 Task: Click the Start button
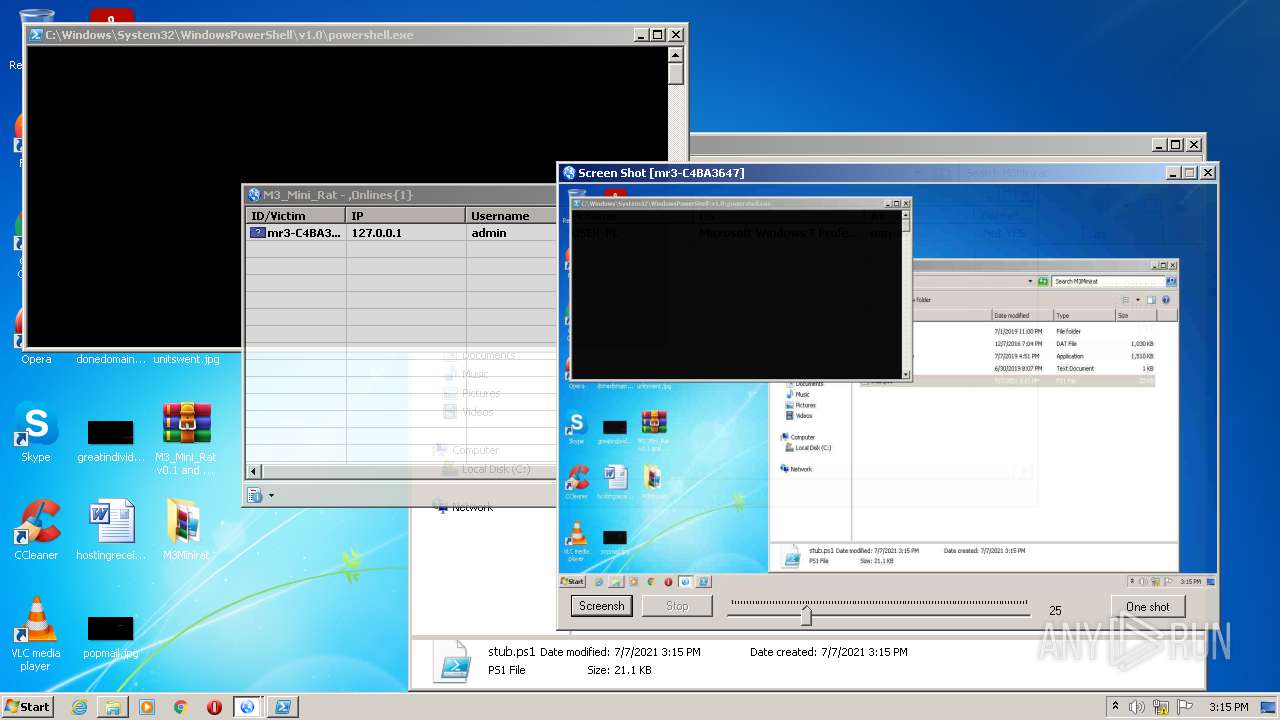click(x=28, y=707)
